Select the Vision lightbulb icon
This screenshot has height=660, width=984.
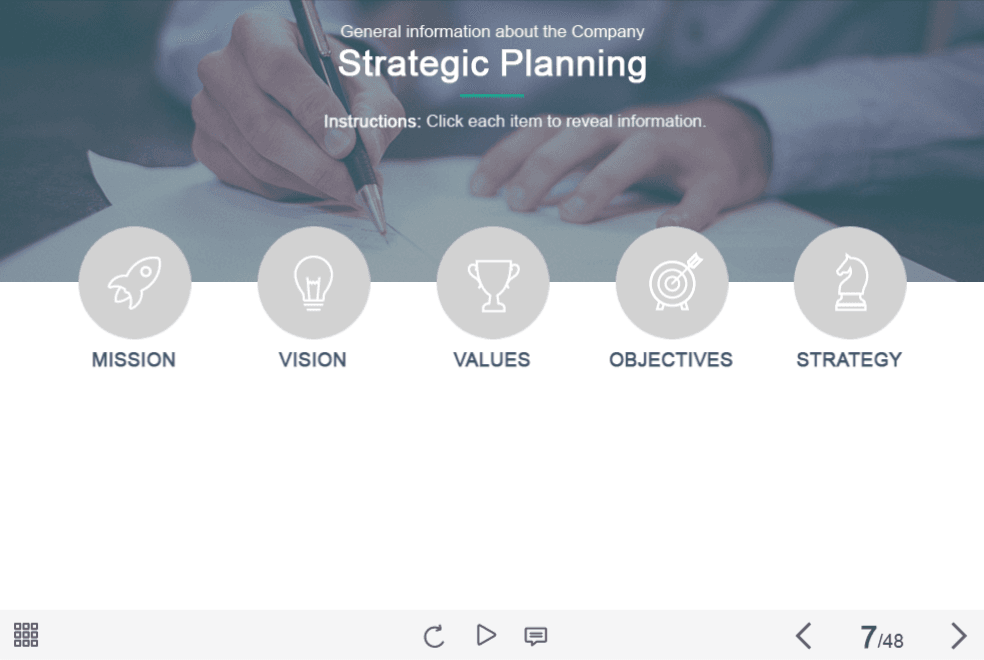click(x=313, y=283)
